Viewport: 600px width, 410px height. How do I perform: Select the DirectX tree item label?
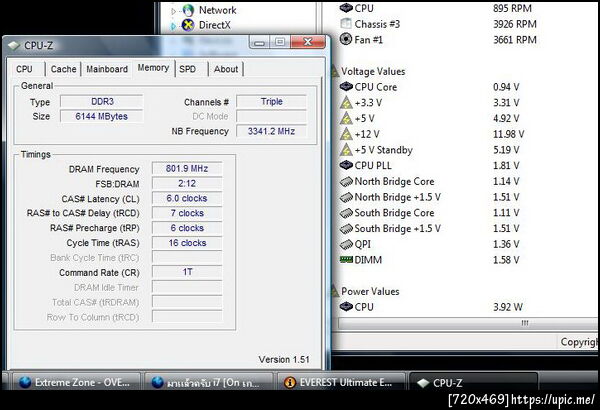215,25
